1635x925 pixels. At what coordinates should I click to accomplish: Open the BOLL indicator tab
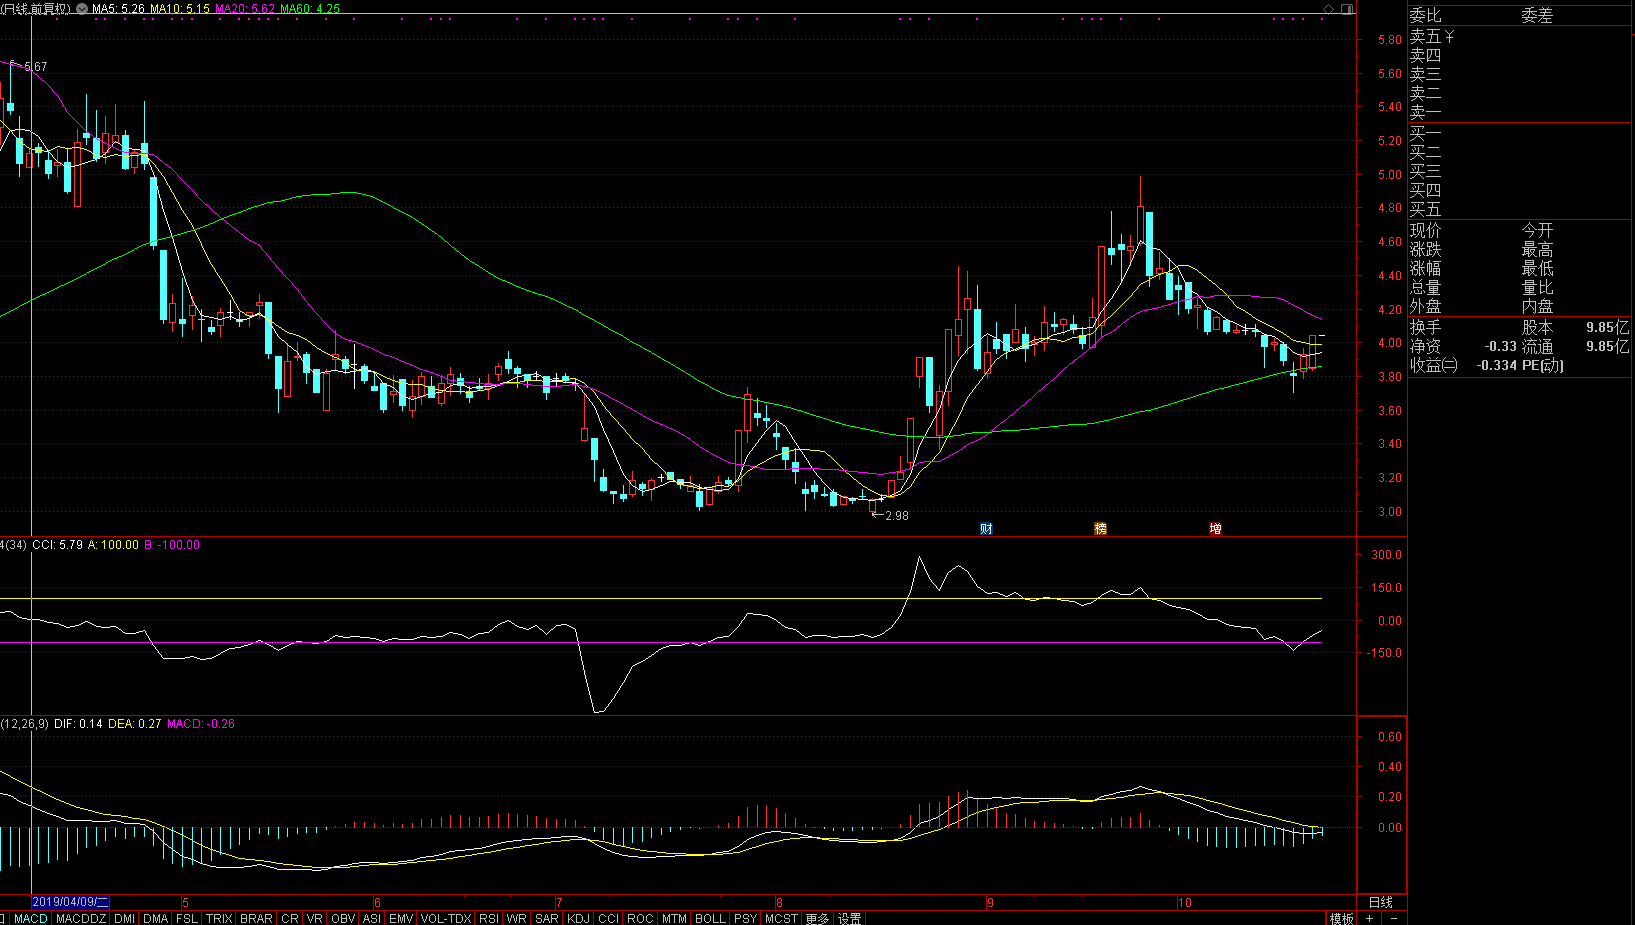pyautogui.click(x=710, y=918)
